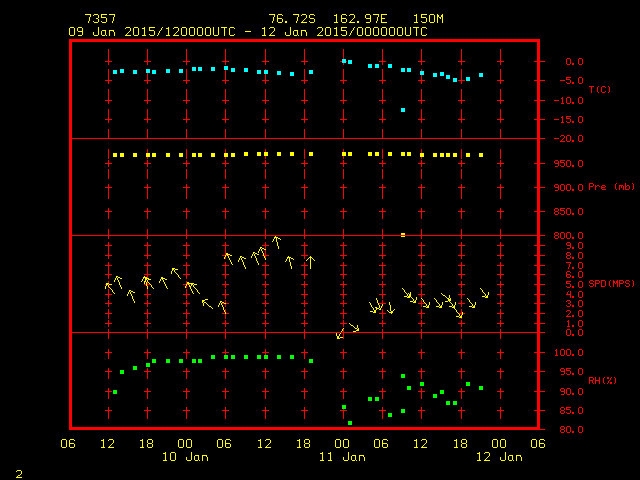The height and width of the screenshot is (480, 640).
Task: Click the station ID 7357 label
Action: click(x=100, y=19)
